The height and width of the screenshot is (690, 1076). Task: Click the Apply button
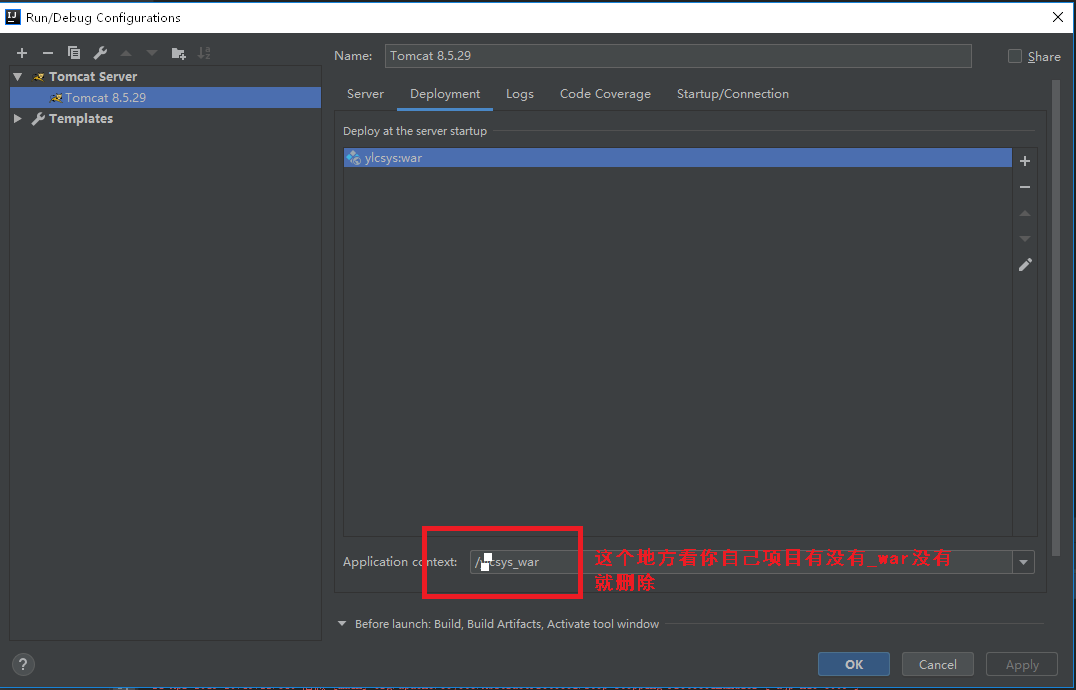(1022, 664)
